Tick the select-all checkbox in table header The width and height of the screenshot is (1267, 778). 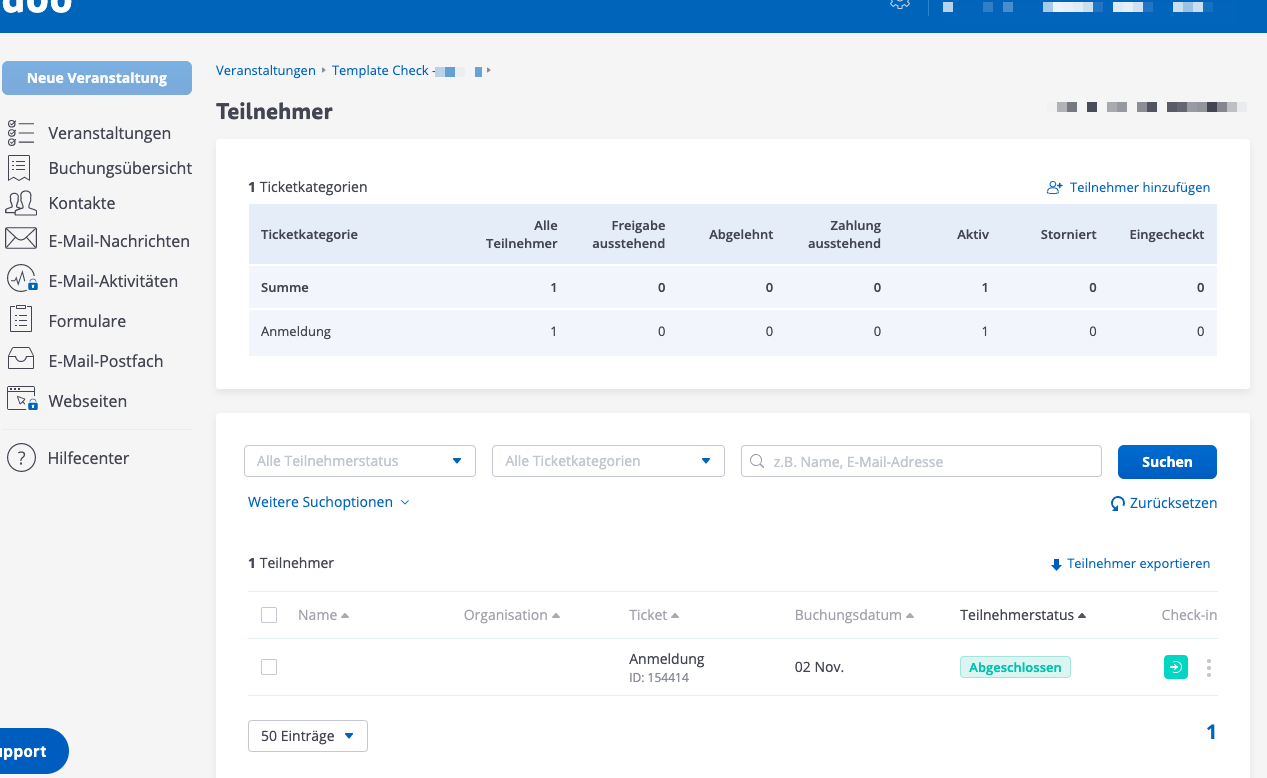tap(269, 615)
